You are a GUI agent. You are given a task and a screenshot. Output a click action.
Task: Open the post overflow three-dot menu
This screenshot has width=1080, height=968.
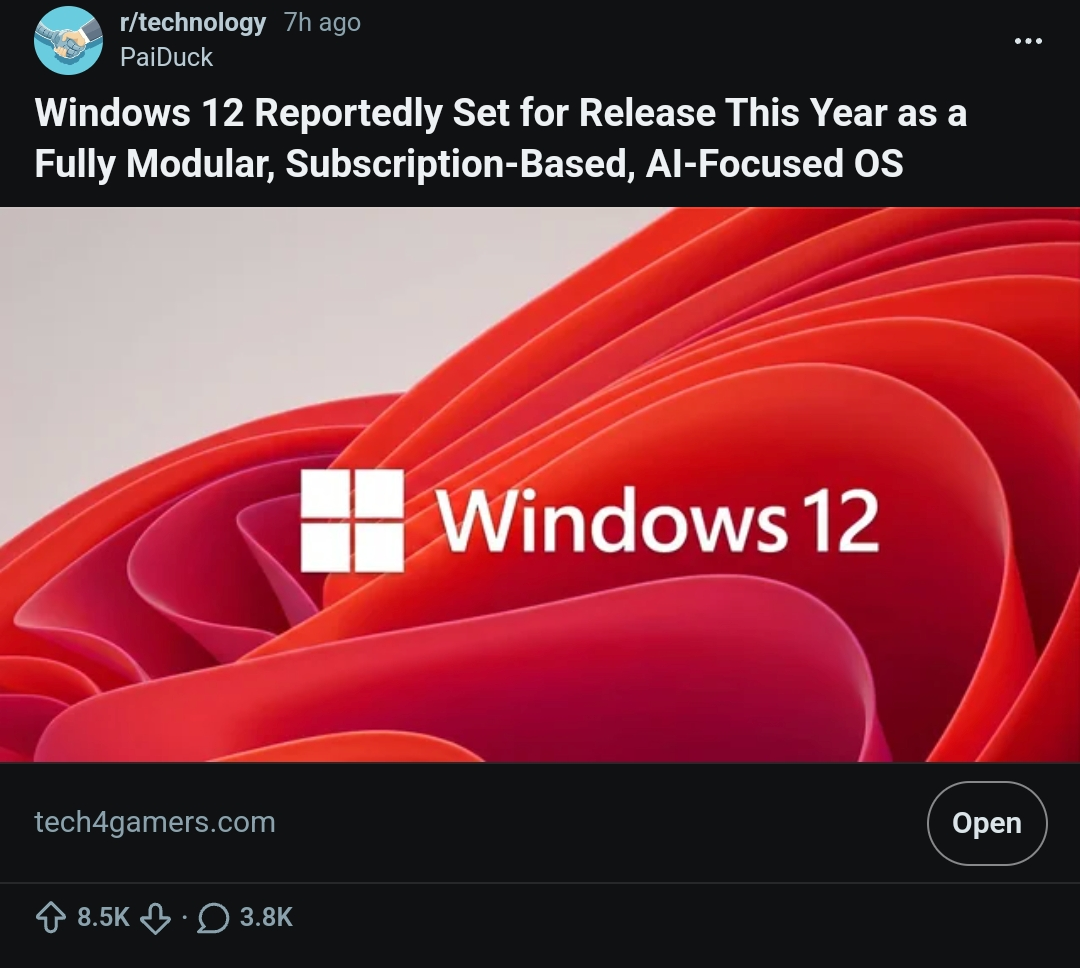point(1028,41)
